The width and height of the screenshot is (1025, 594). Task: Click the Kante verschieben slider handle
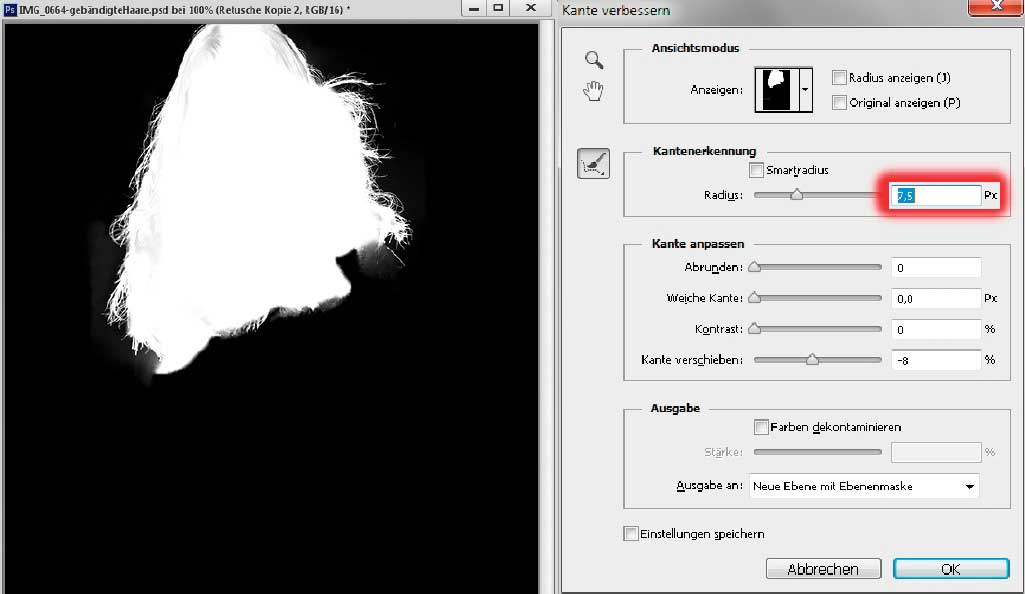[x=812, y=360]
